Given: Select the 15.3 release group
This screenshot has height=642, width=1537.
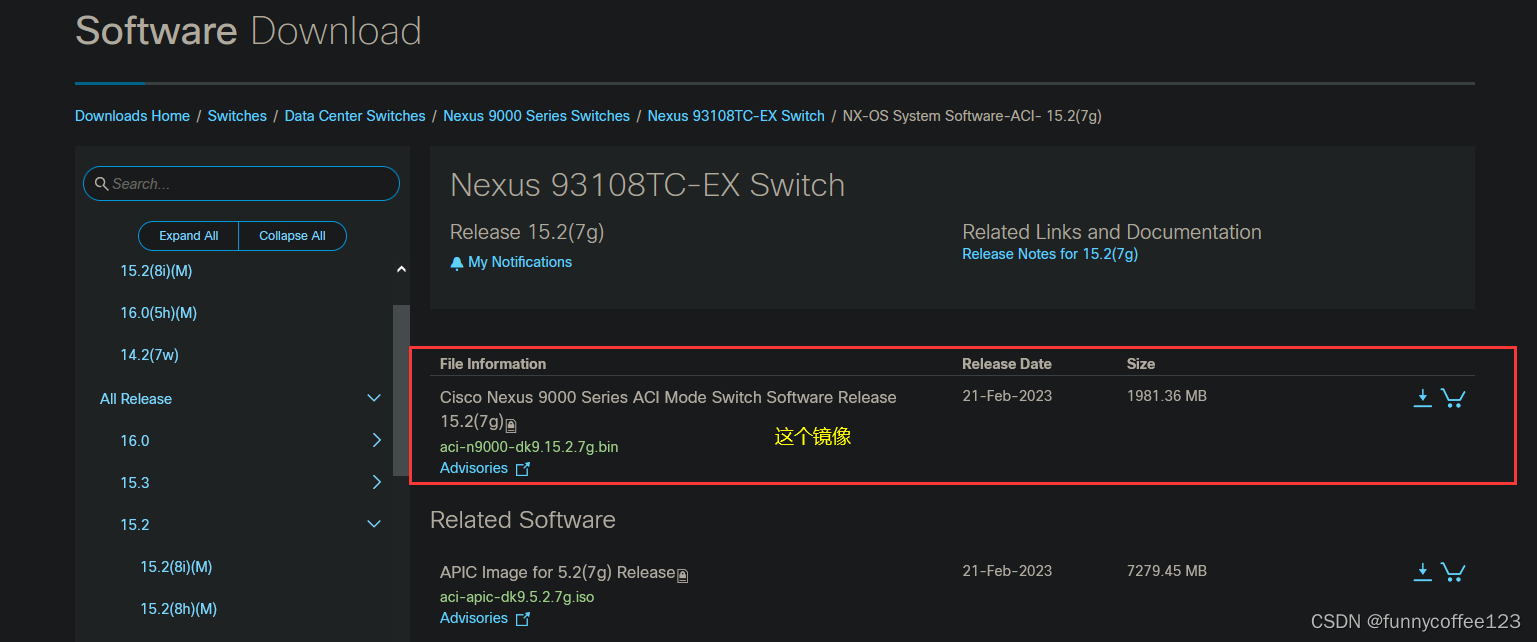Looking at the screenshot, I should (135, 483).
